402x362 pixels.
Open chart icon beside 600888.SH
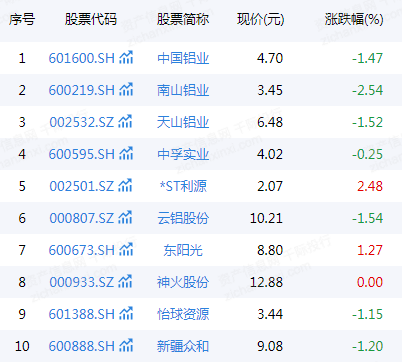126,346
